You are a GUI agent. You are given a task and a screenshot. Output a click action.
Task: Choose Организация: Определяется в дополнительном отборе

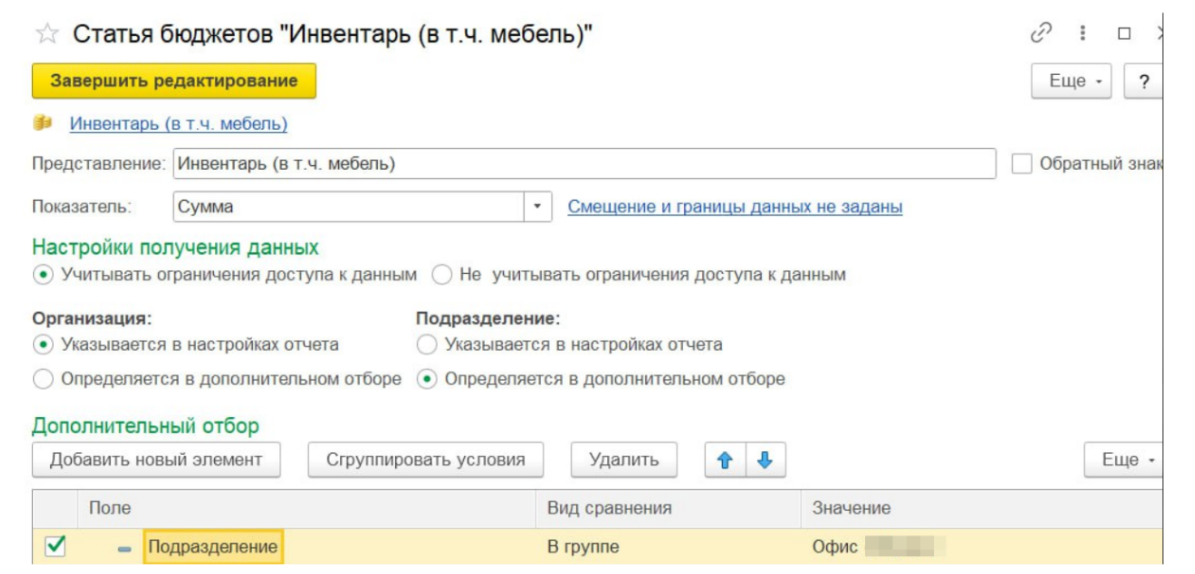pos(43,379)
